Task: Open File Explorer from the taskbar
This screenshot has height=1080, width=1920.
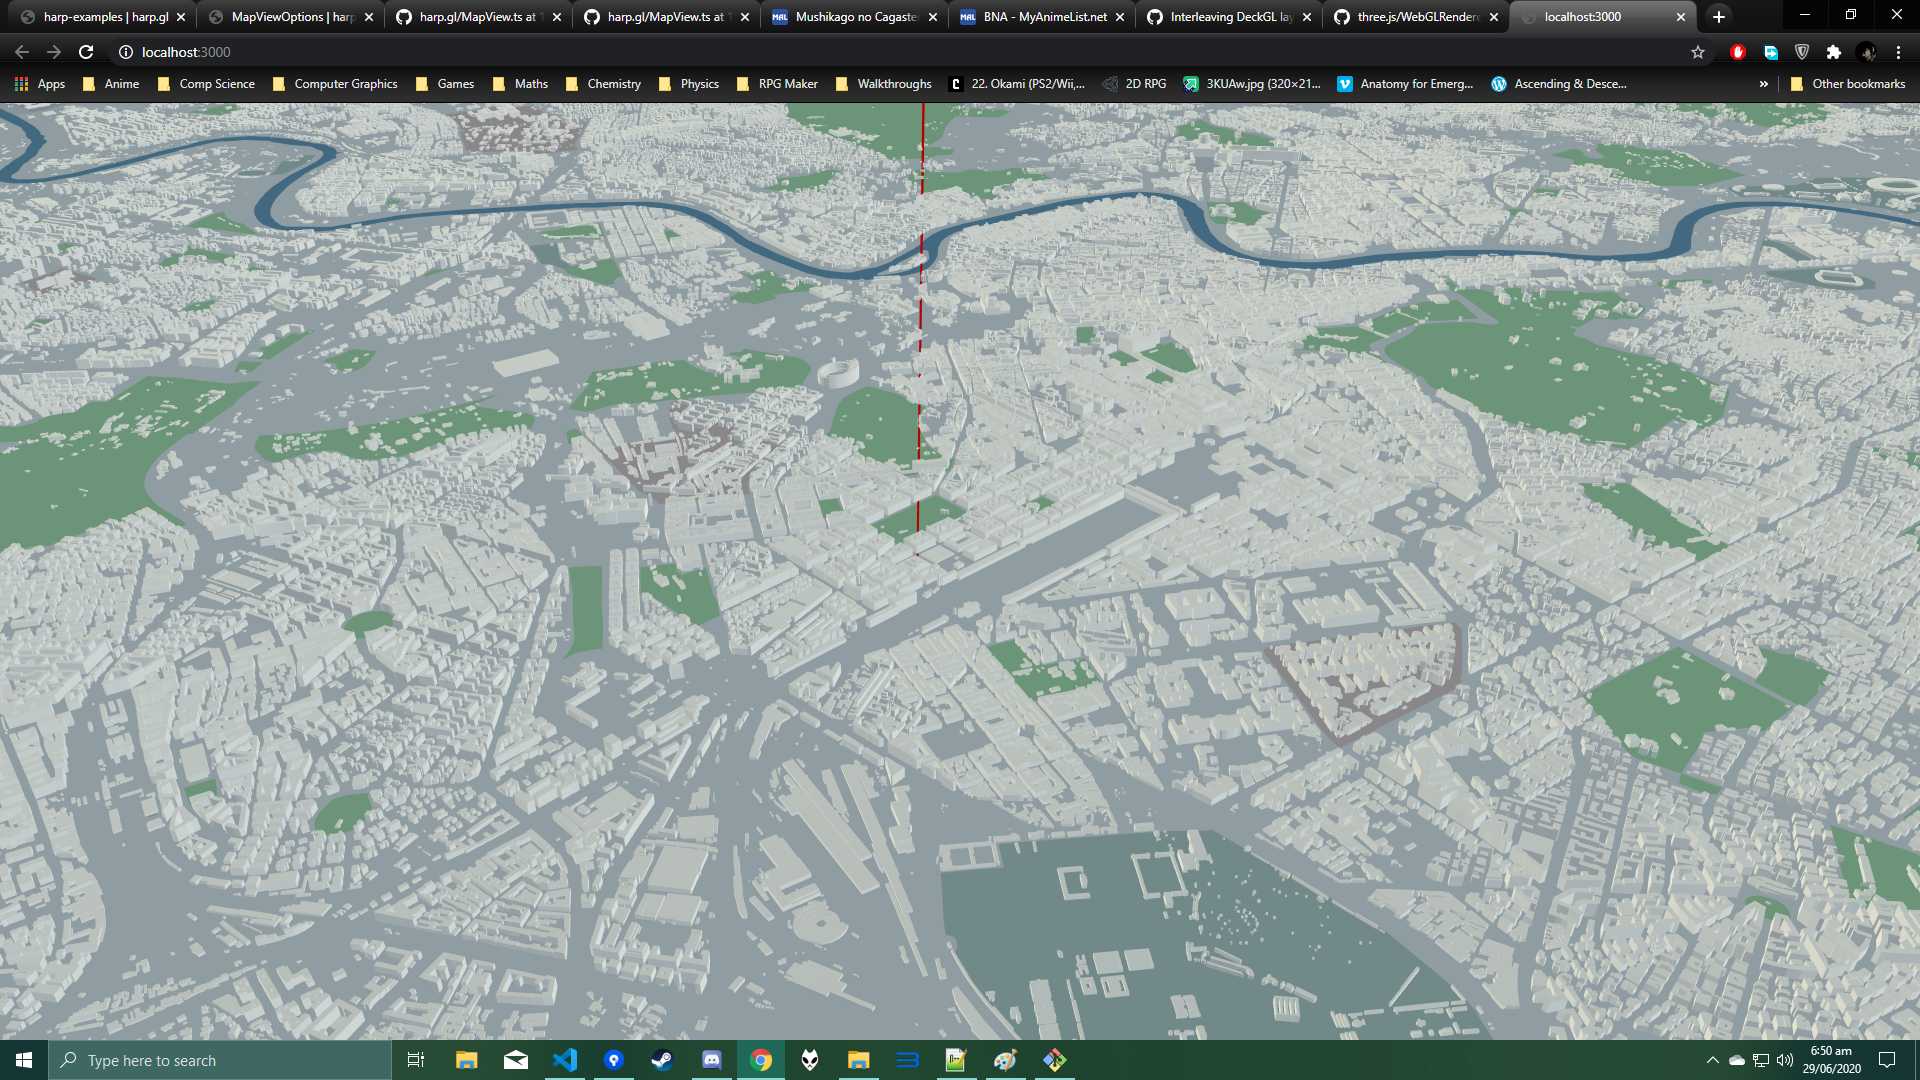Action: (x=466, y=1061)
